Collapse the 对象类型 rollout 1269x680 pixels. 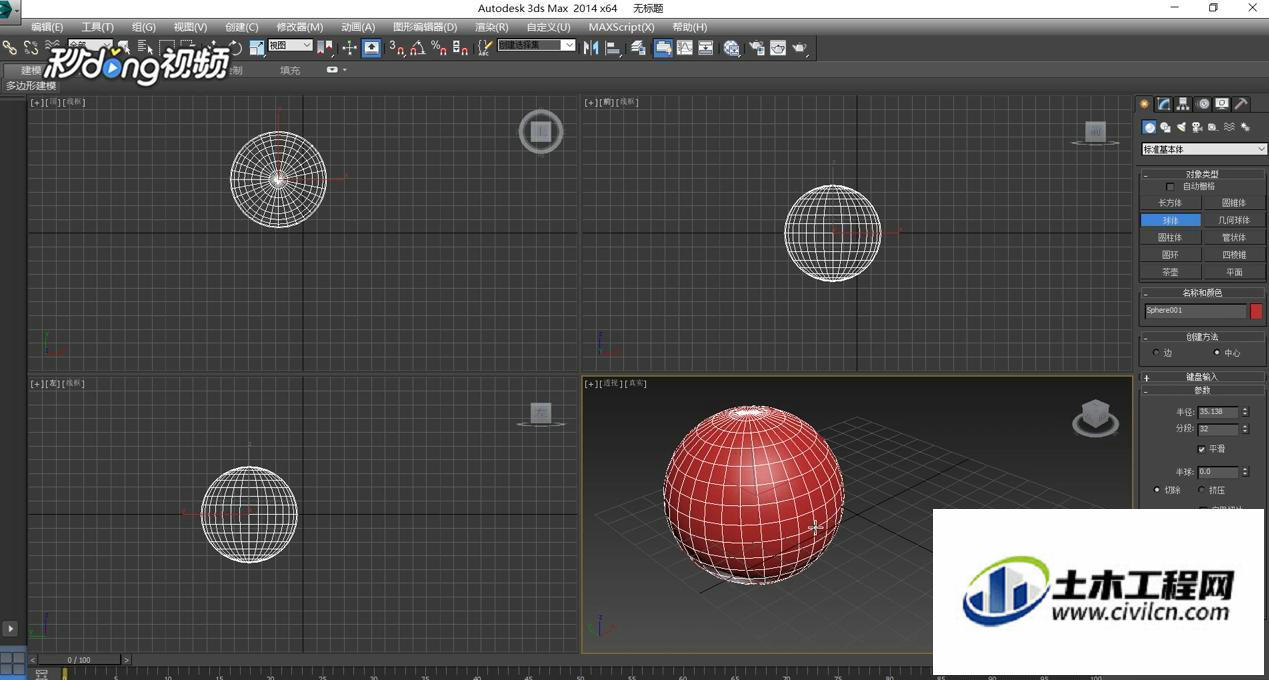(1202, 174)
